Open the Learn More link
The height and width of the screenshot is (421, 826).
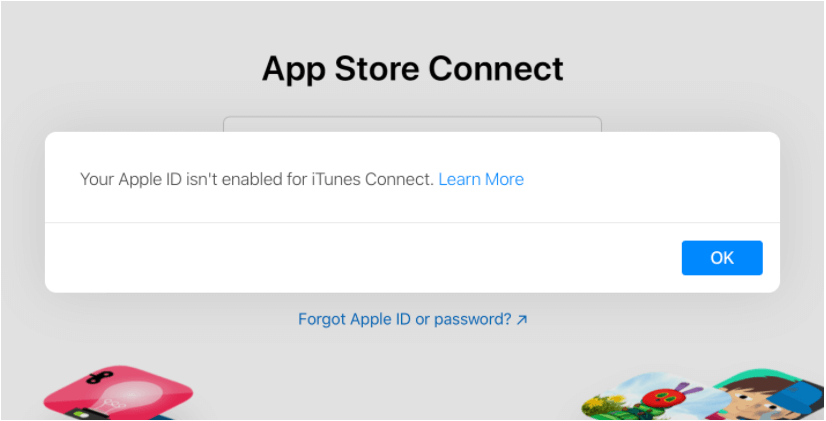(481, 179)
